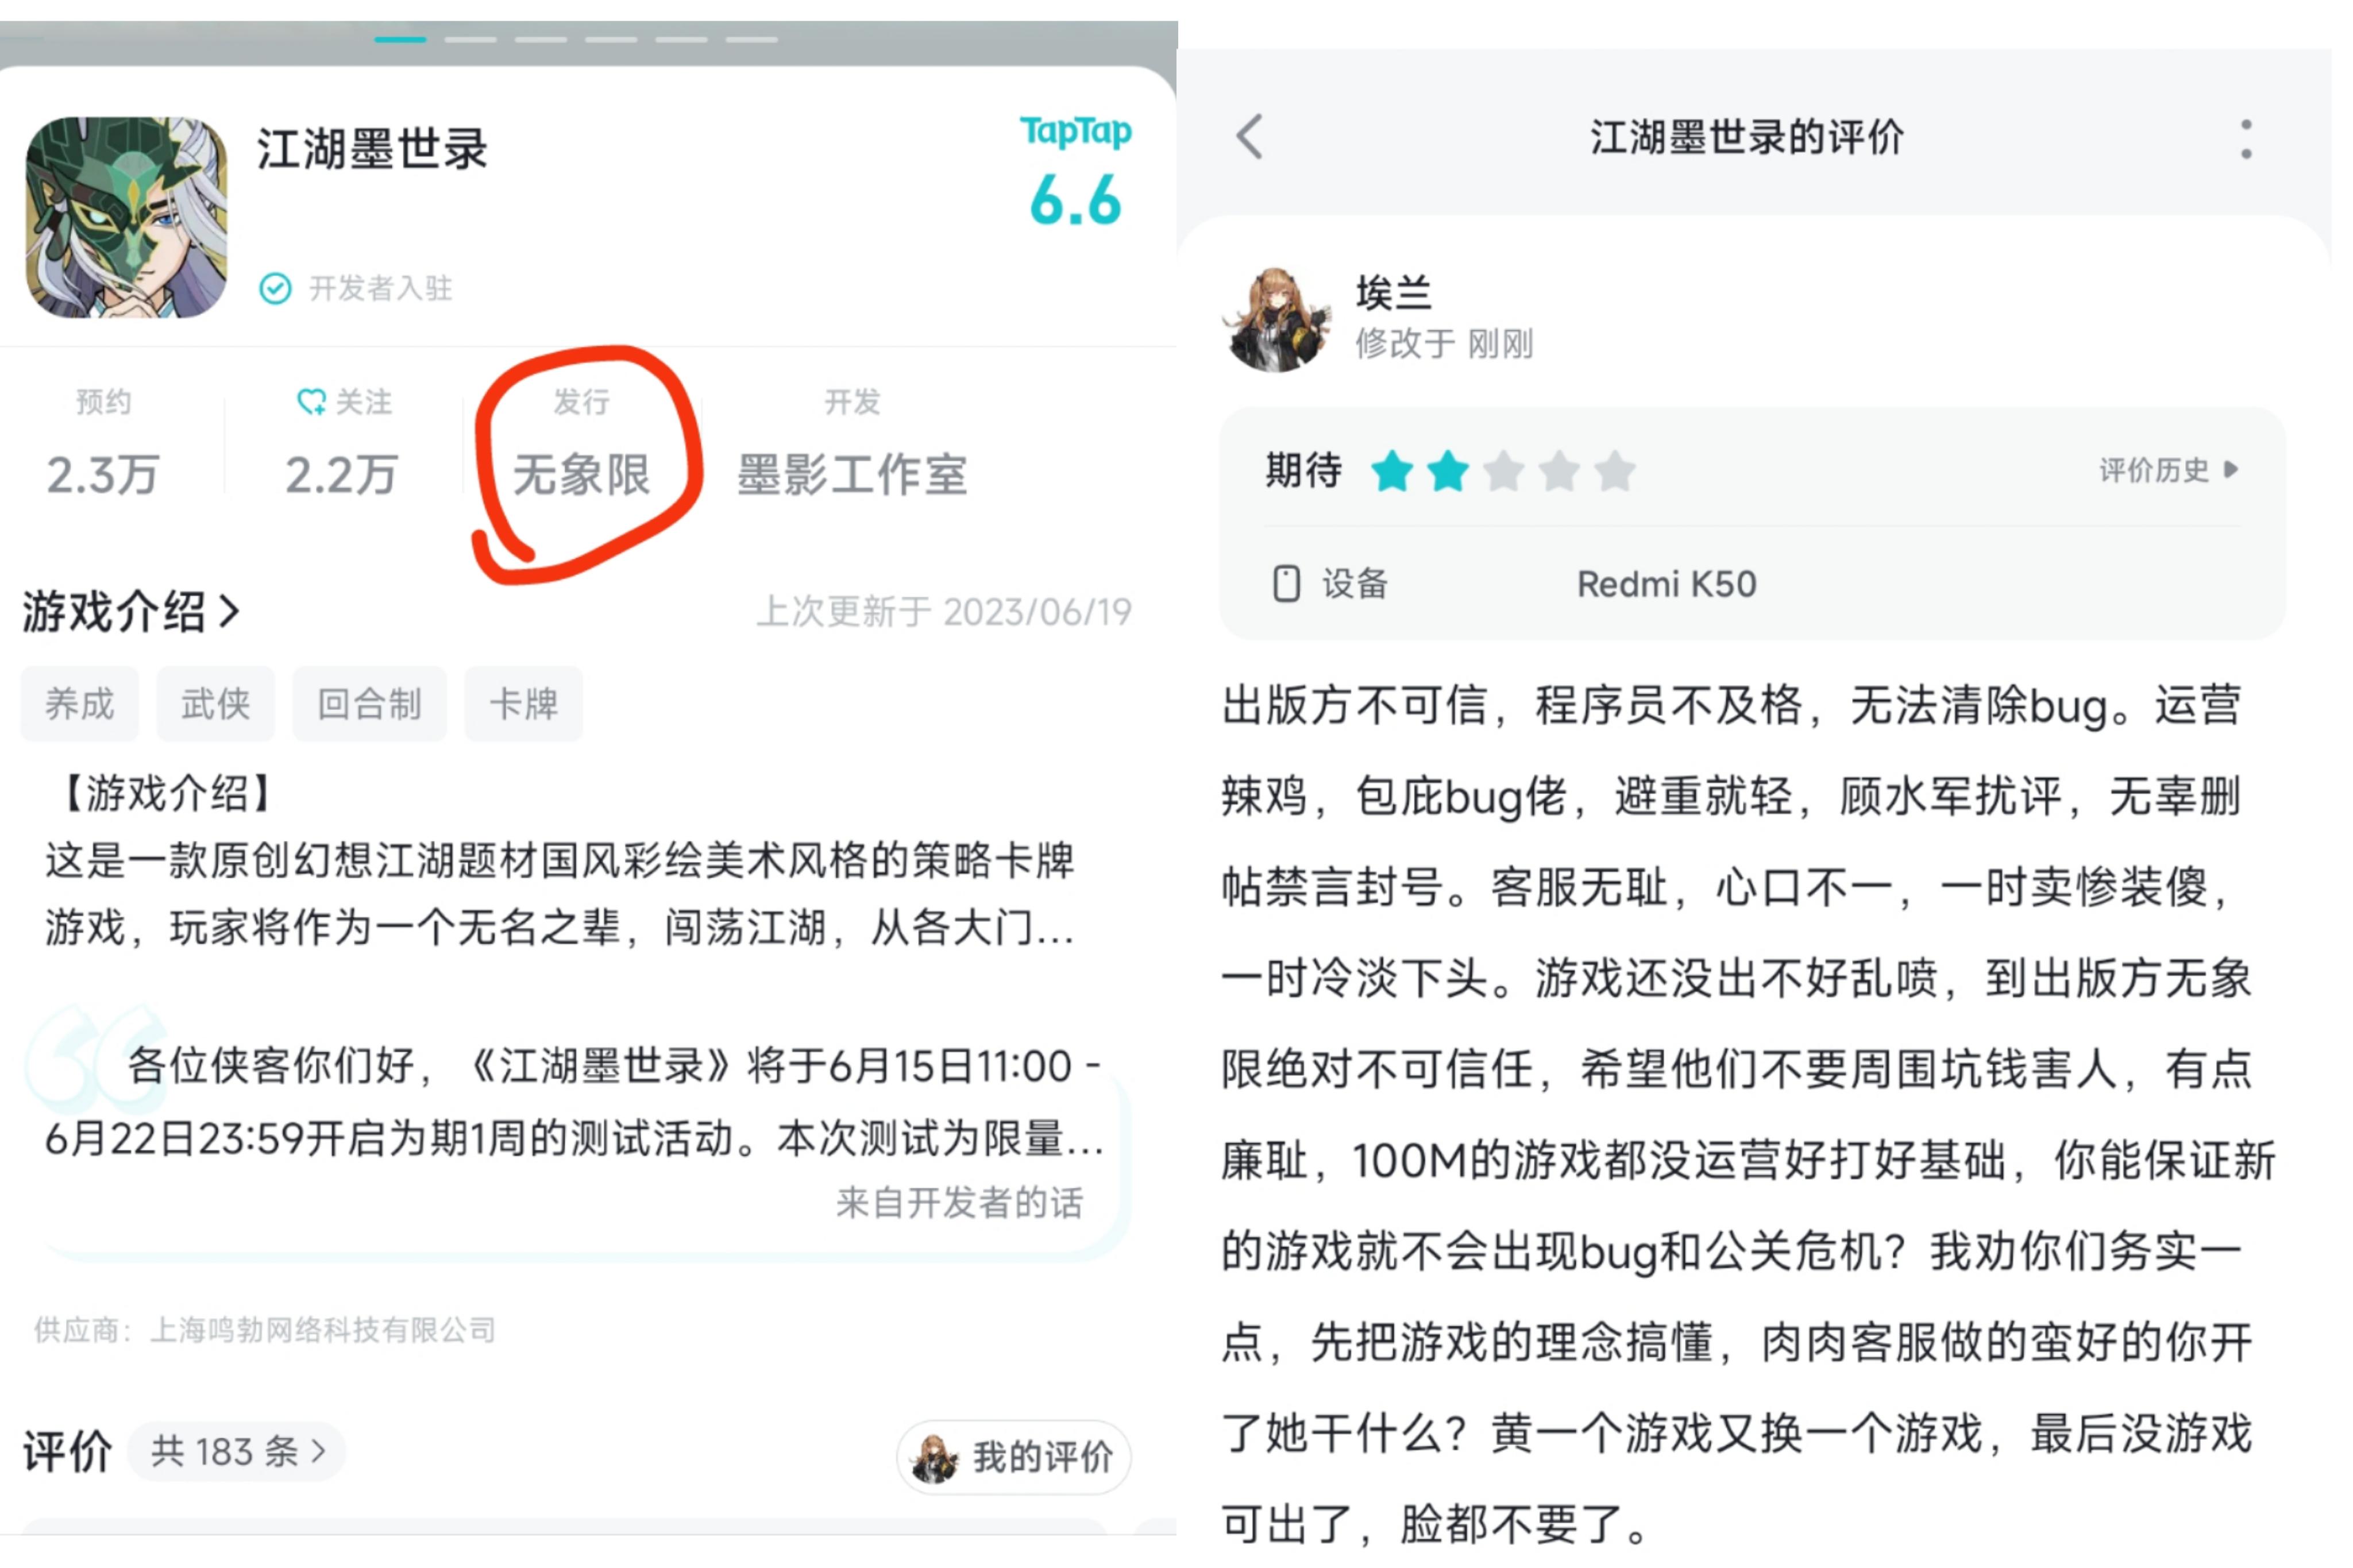Select the 卡牌 tag

(x=523, y=704)
